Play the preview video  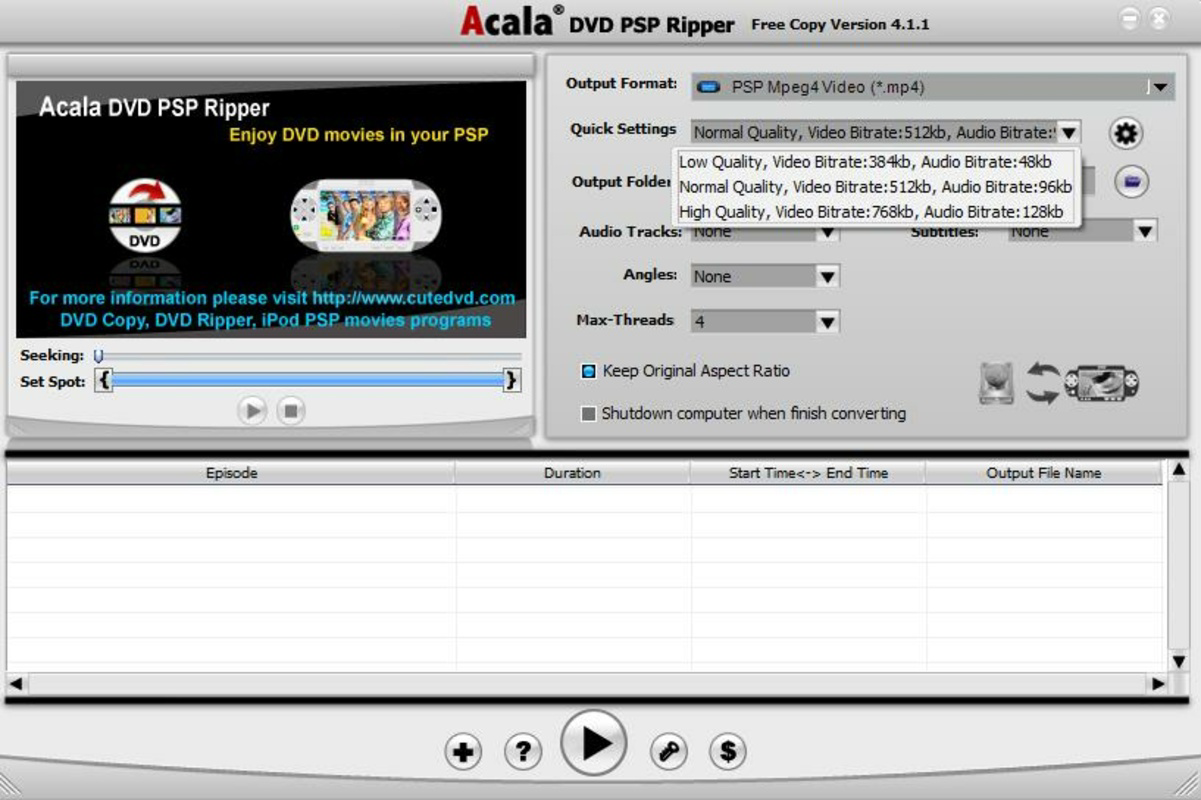(x=252, y=410)
